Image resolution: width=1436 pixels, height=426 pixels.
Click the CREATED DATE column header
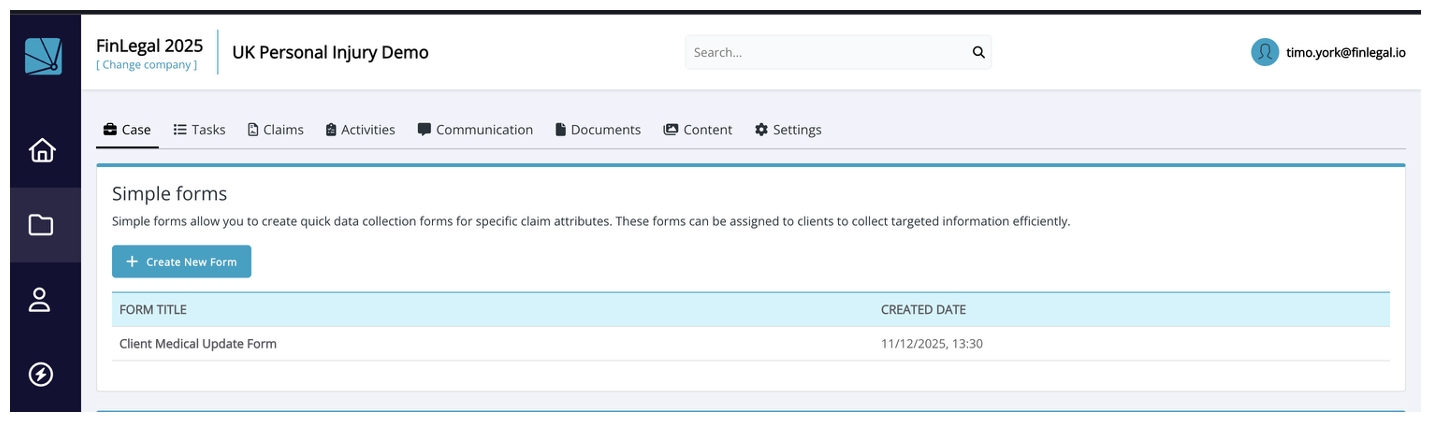(923, 310)
